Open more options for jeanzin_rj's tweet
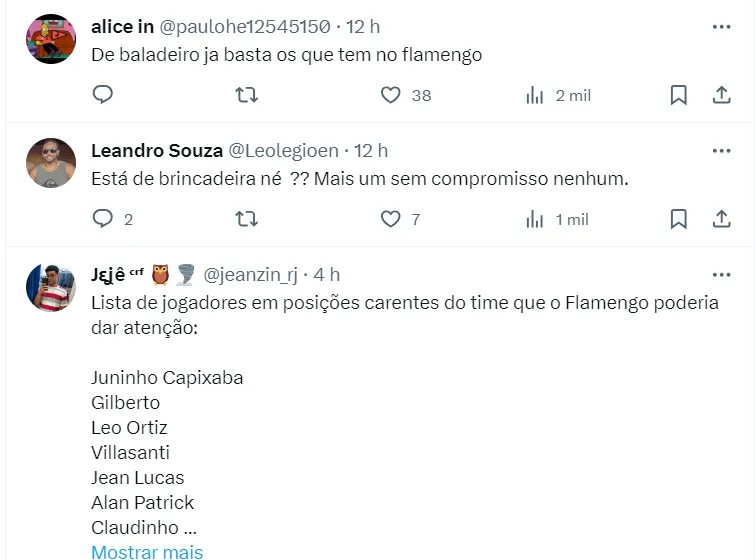This screenshot has height=560, width=755. pyautogui.click(x=721, y=274)
